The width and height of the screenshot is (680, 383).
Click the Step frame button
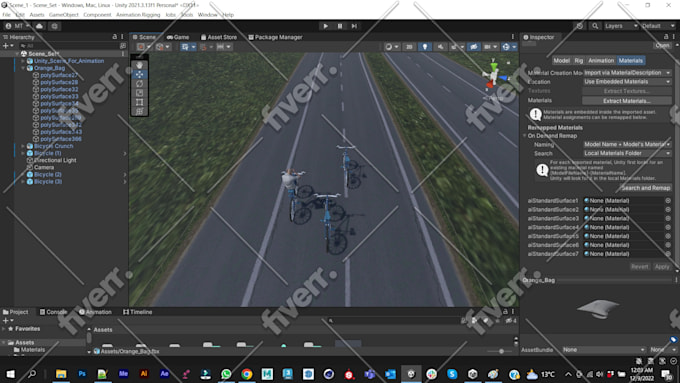pos(354,26)
